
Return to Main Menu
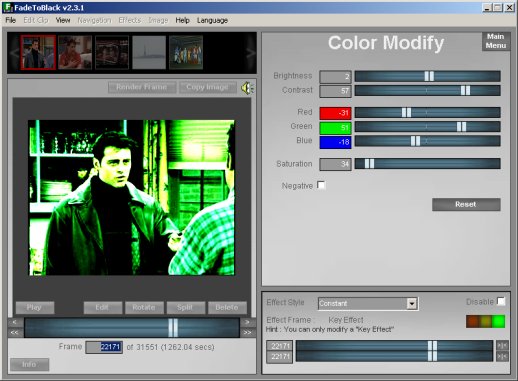[x=496, y=41]
